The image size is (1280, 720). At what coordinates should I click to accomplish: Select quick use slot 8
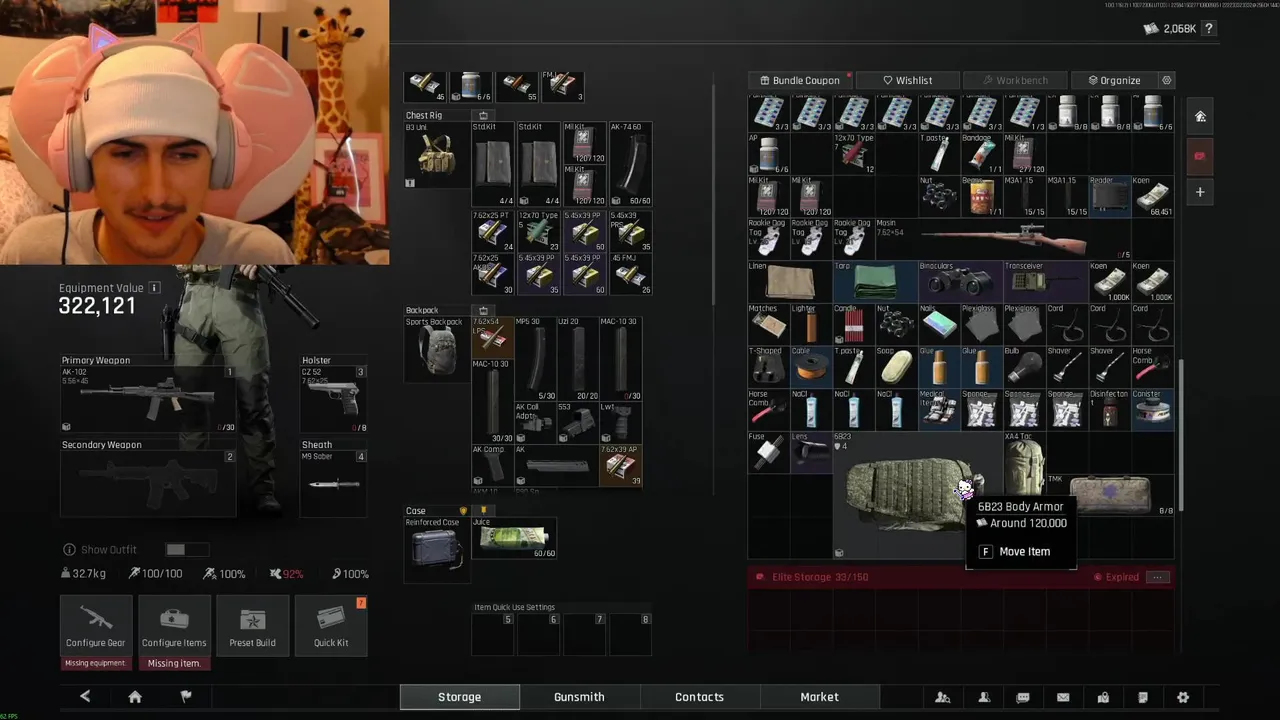click(x=631, y=634)
